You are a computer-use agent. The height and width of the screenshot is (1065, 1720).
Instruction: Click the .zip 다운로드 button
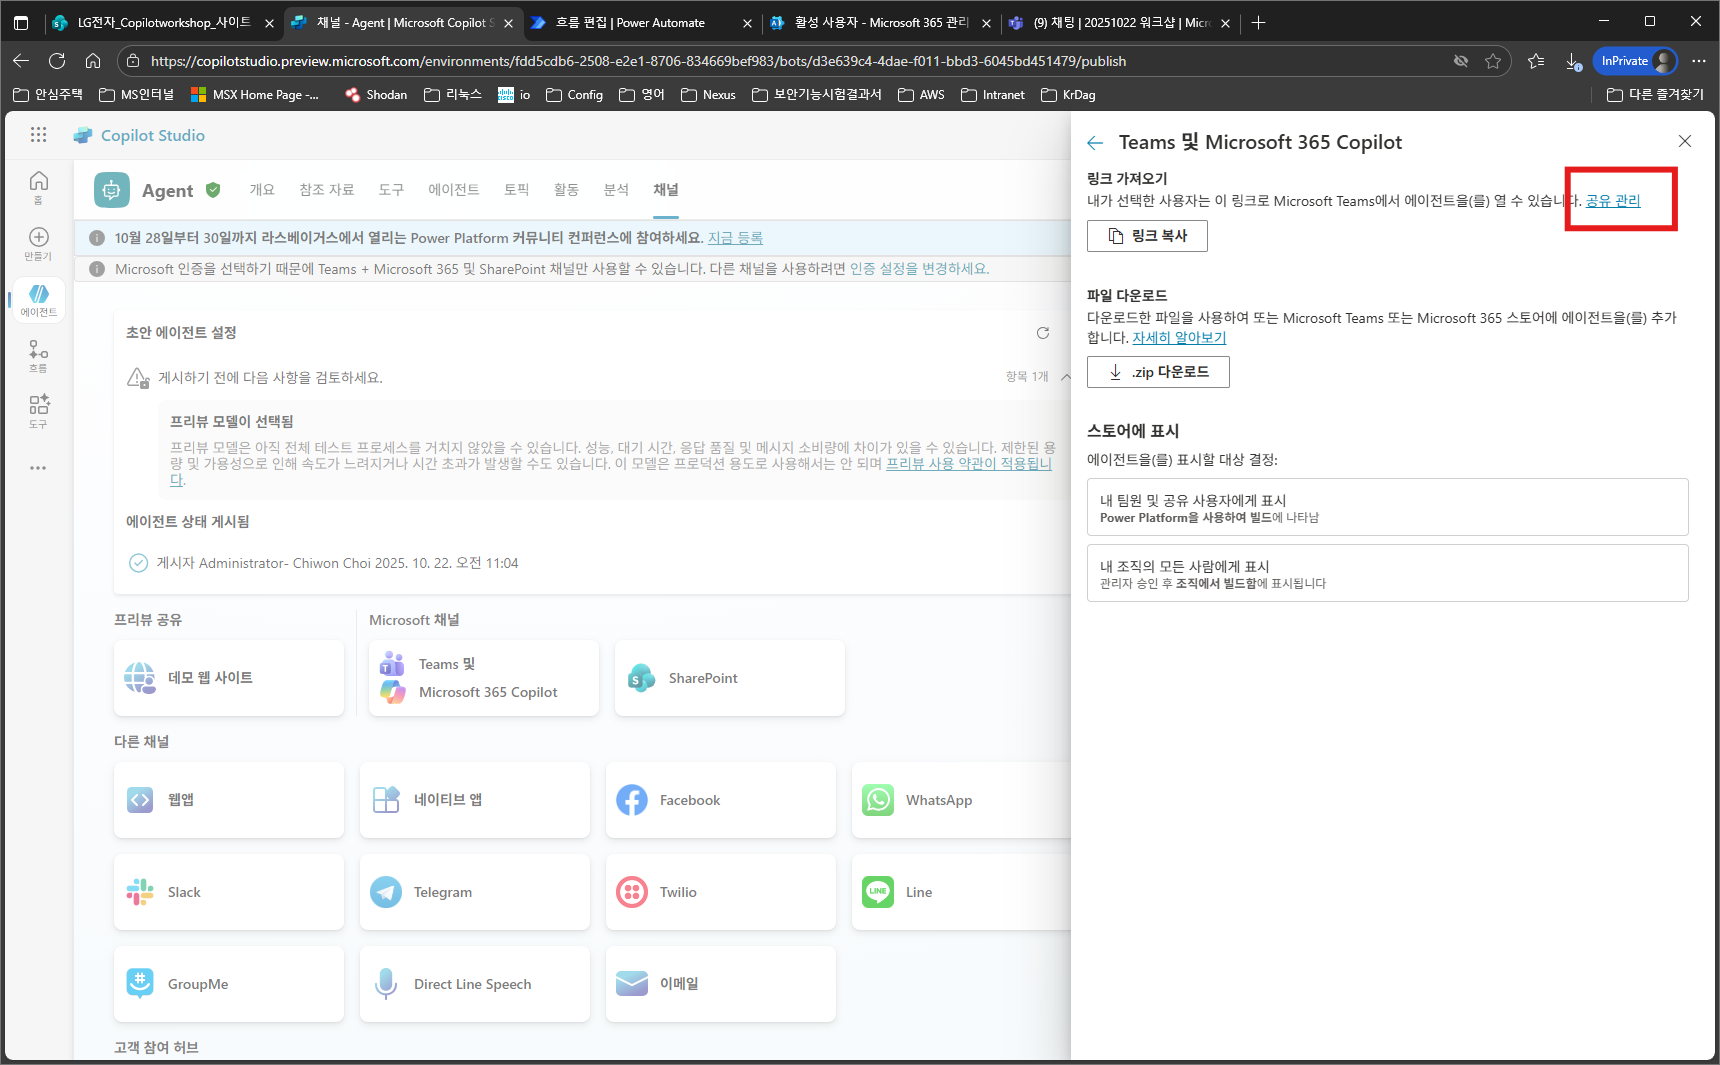1158,372
